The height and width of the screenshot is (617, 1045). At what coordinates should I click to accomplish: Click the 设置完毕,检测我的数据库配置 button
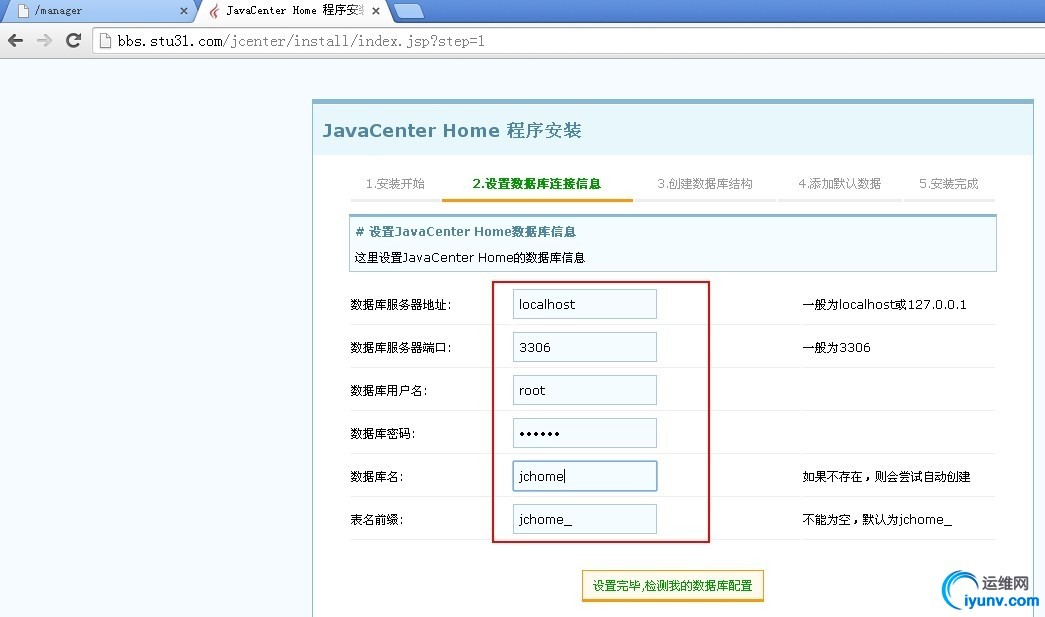coord(672,586)
